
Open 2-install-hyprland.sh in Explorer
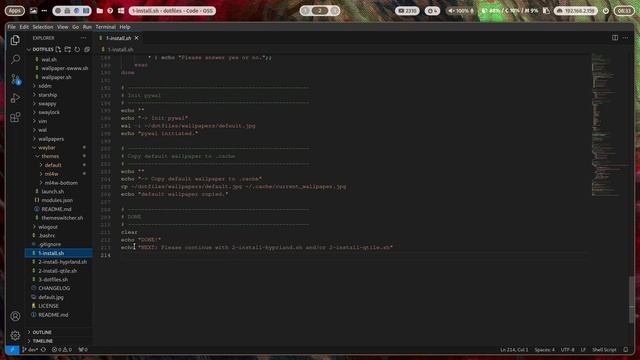pyautogui.click(x=62, y=262)
